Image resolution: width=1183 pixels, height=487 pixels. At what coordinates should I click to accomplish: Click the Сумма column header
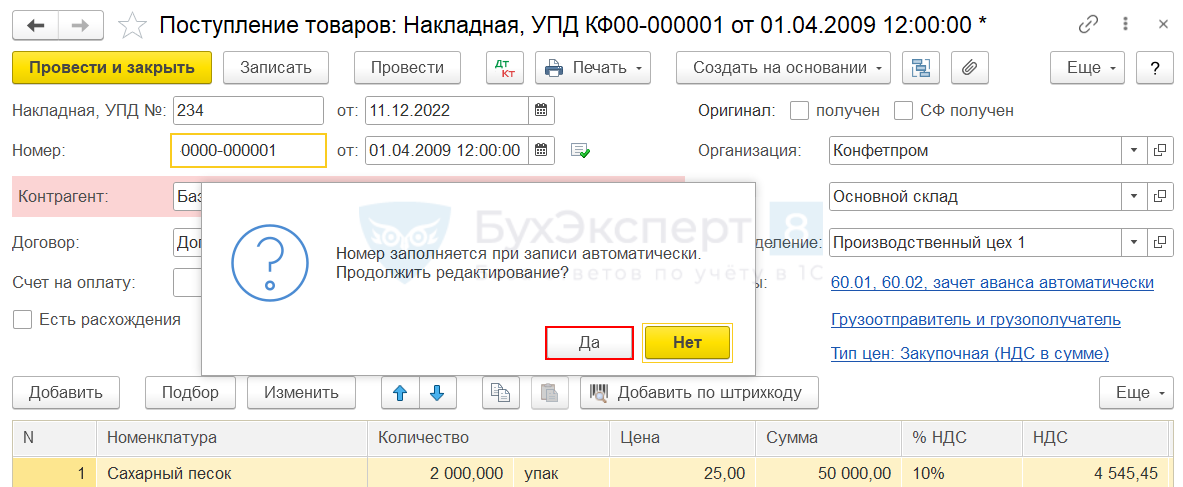828,437
